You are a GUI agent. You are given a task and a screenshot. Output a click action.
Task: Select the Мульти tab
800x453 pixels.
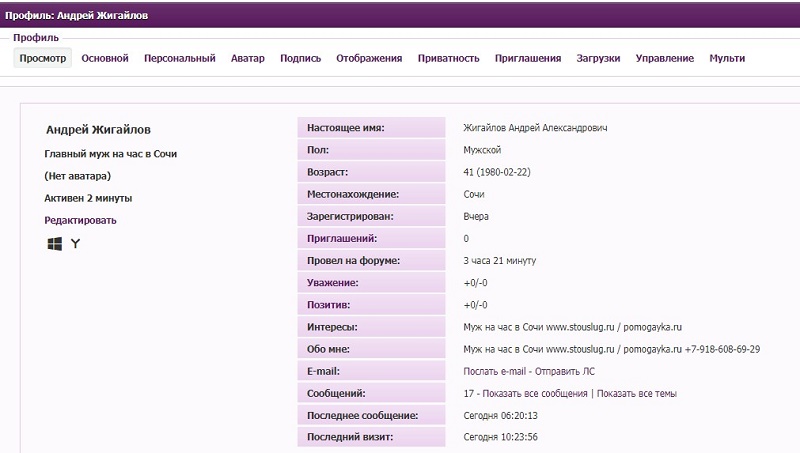click(x=727, y=58)
